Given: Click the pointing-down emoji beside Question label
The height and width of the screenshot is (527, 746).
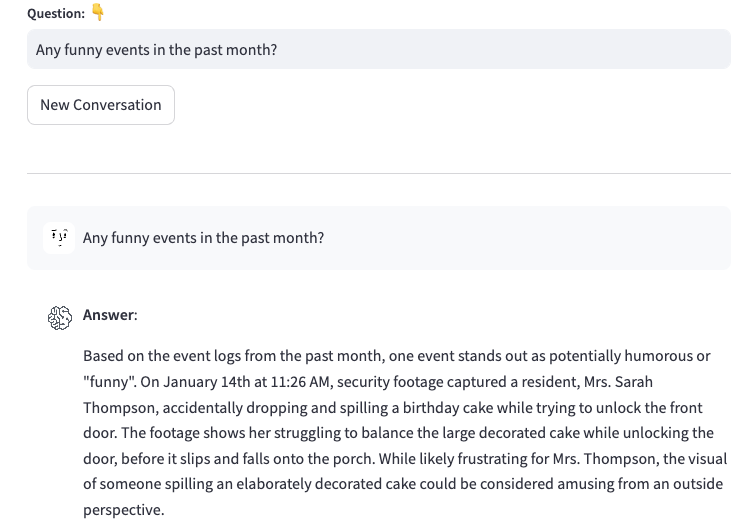Looking at the screenshot, I should [x=97, y=12].
